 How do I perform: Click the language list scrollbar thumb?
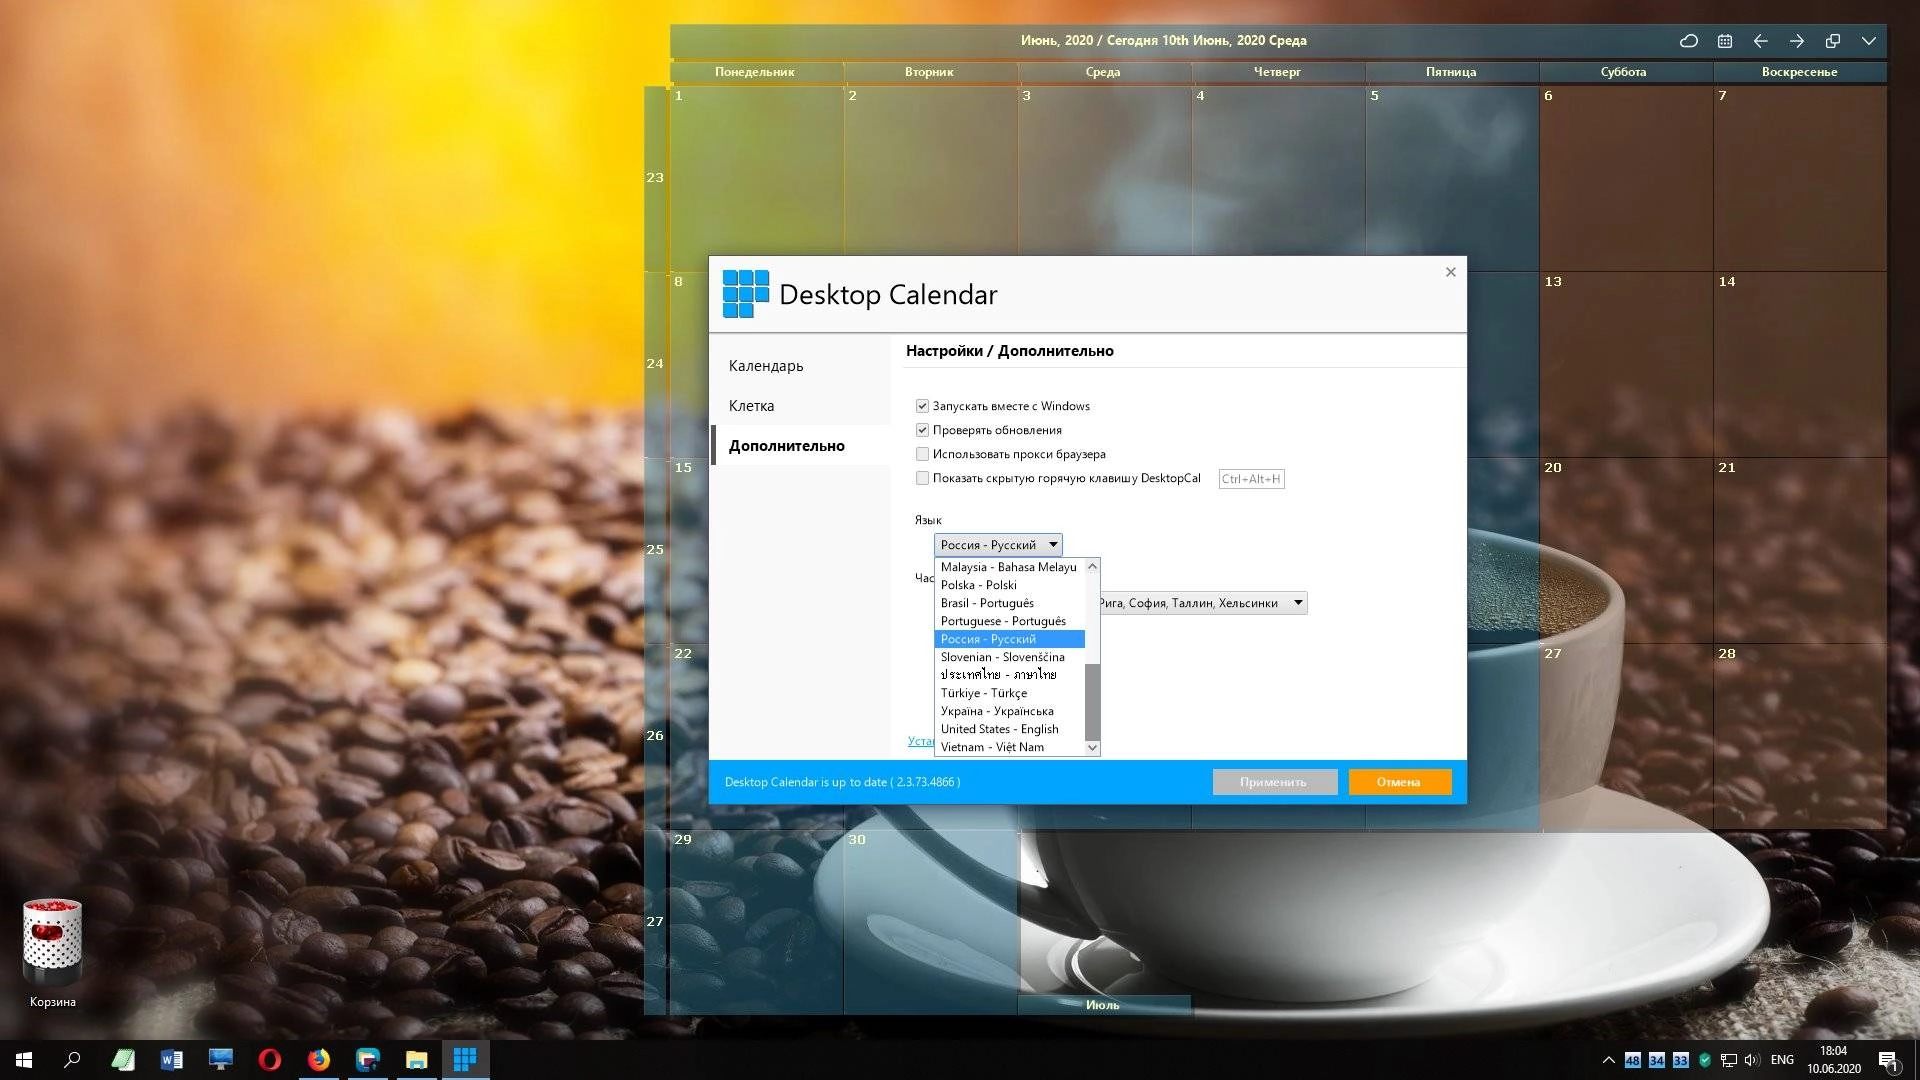1092,702
